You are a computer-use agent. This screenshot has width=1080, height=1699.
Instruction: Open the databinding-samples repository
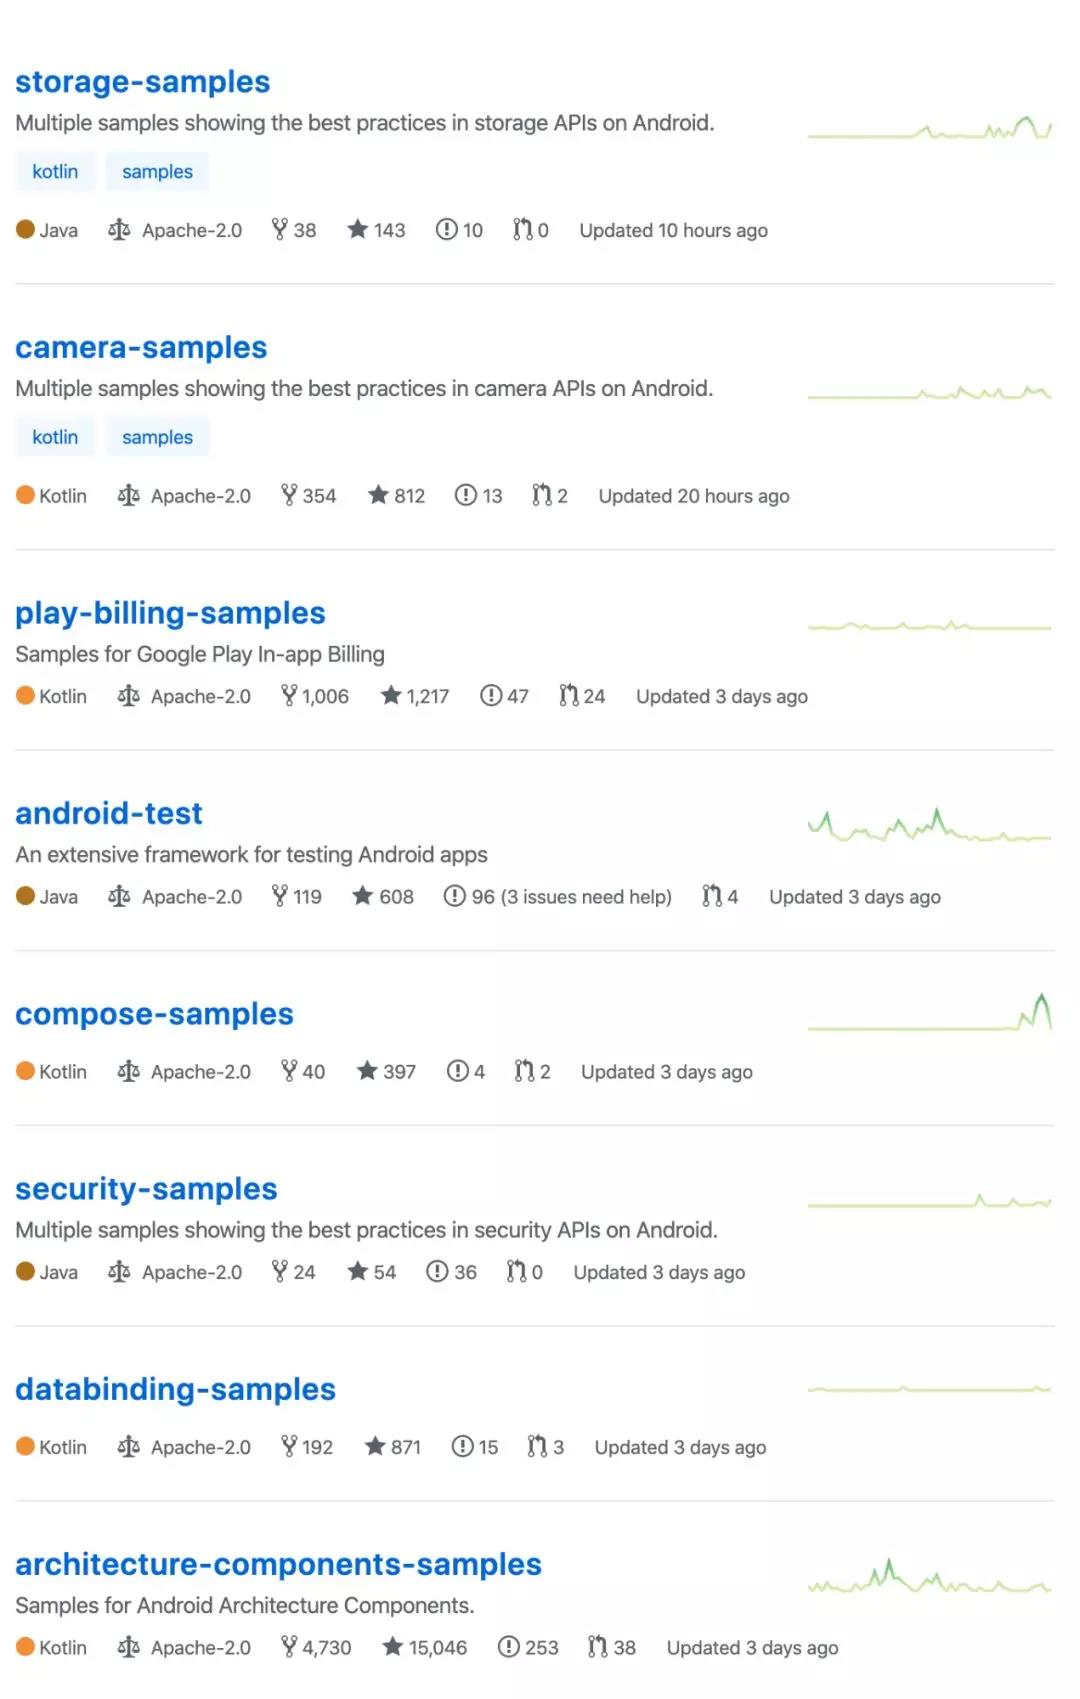click(x=175, y=1390)
